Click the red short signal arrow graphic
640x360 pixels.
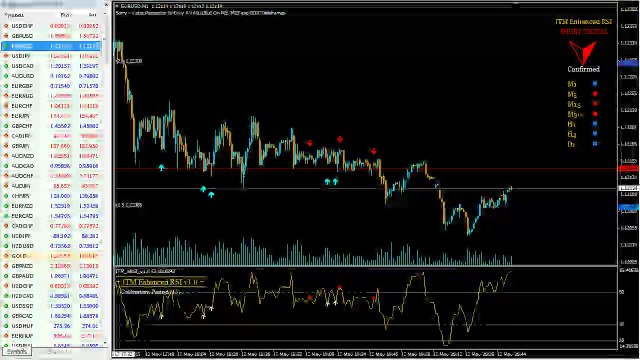point(582,52)
